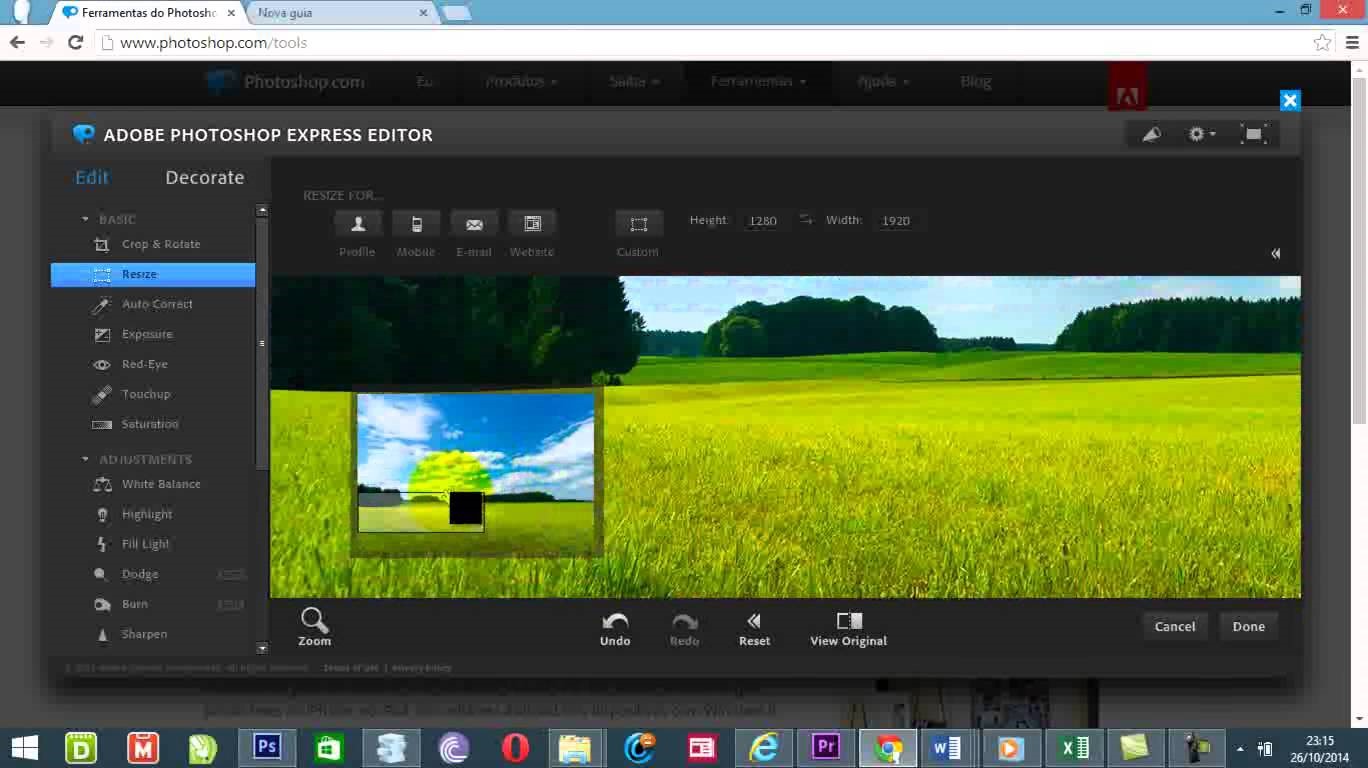The width and height of the screenshot is (1368, 768).
Task: Click the tool list scrollbar thumb
Action: click(x=262, y=343)
